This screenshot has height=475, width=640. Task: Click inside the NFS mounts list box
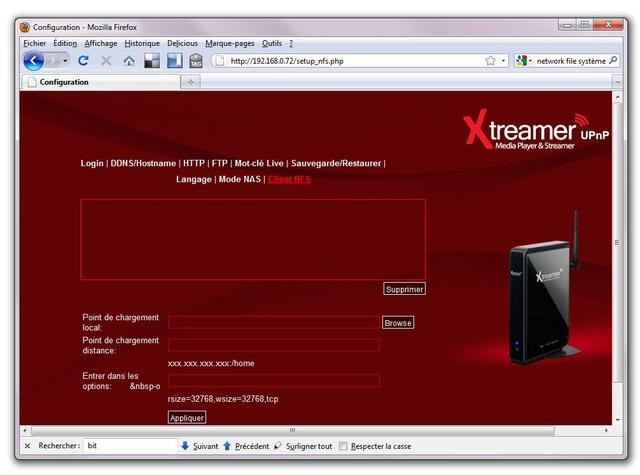[253, 240]
